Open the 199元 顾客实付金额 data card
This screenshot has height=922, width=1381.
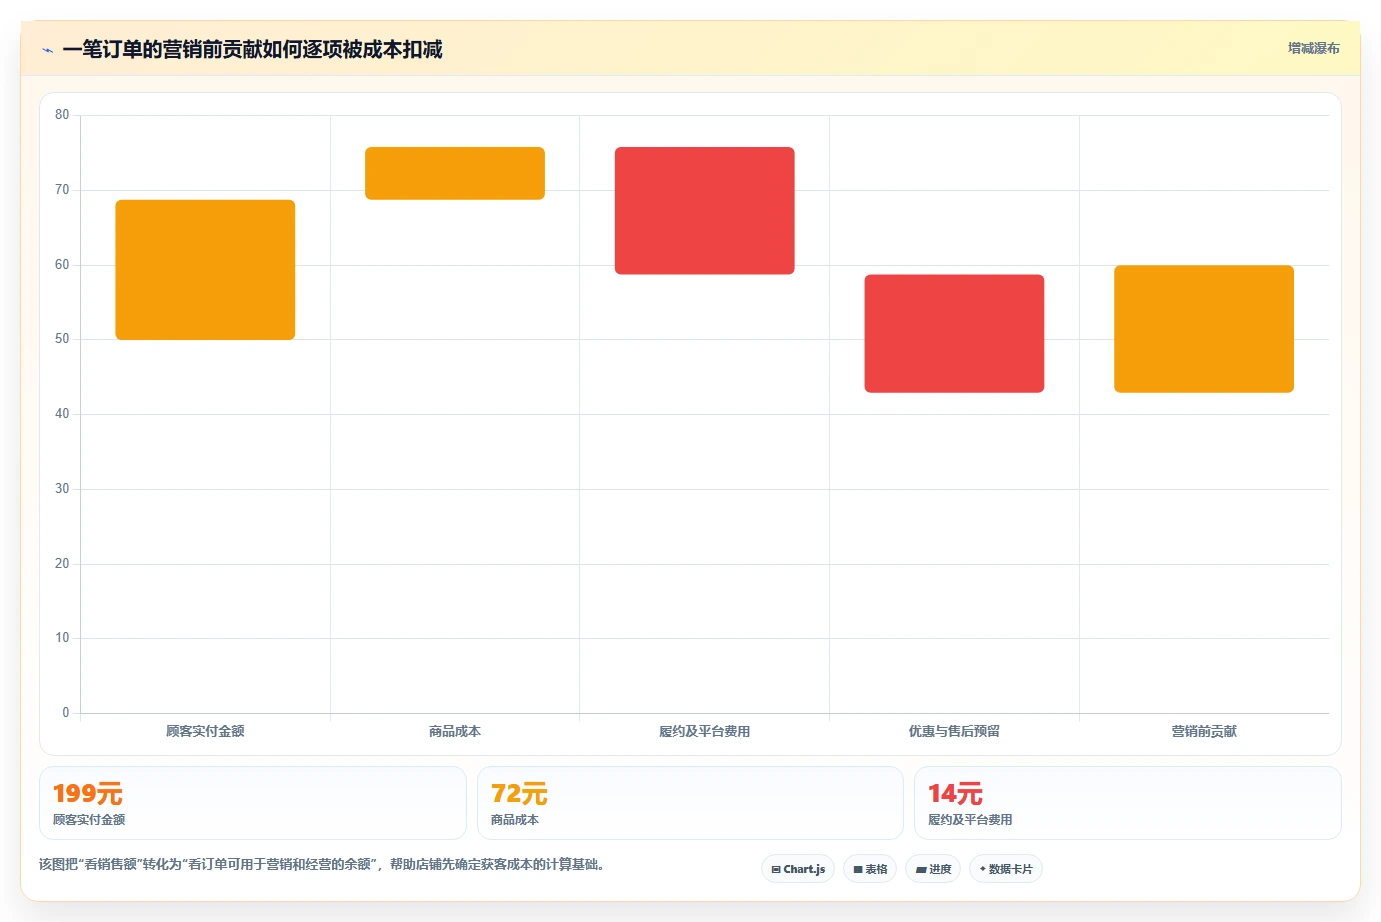point(253,803)
